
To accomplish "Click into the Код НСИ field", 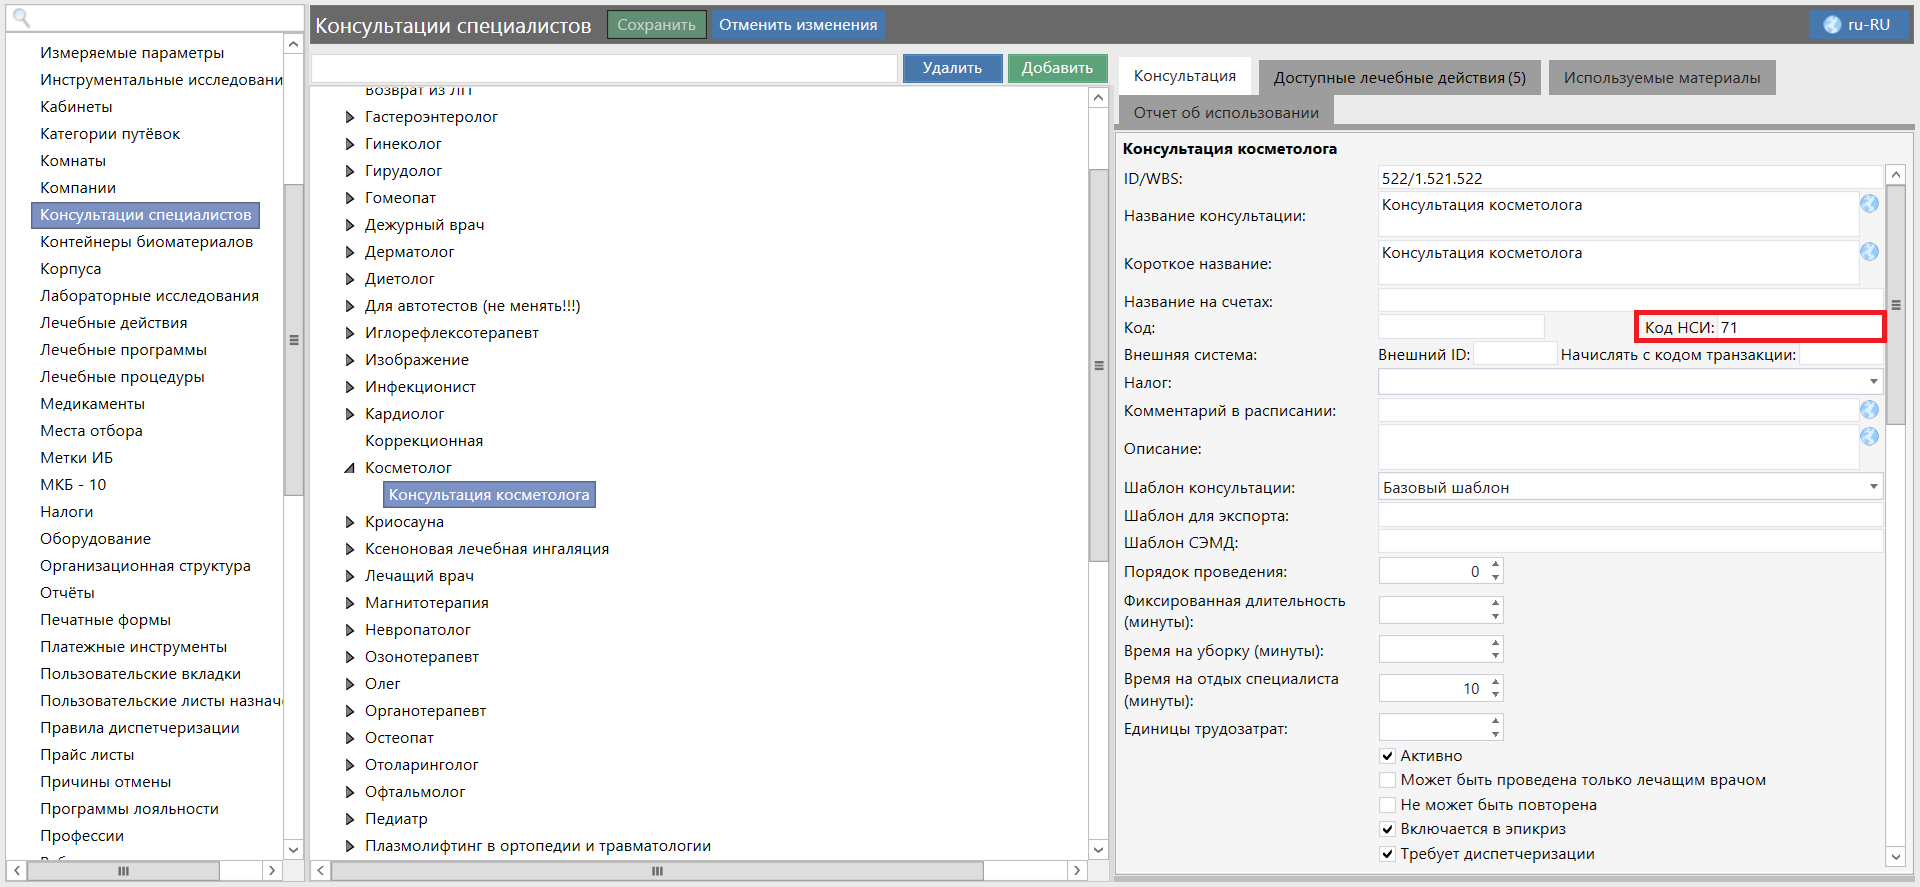I will [1797, 328].
